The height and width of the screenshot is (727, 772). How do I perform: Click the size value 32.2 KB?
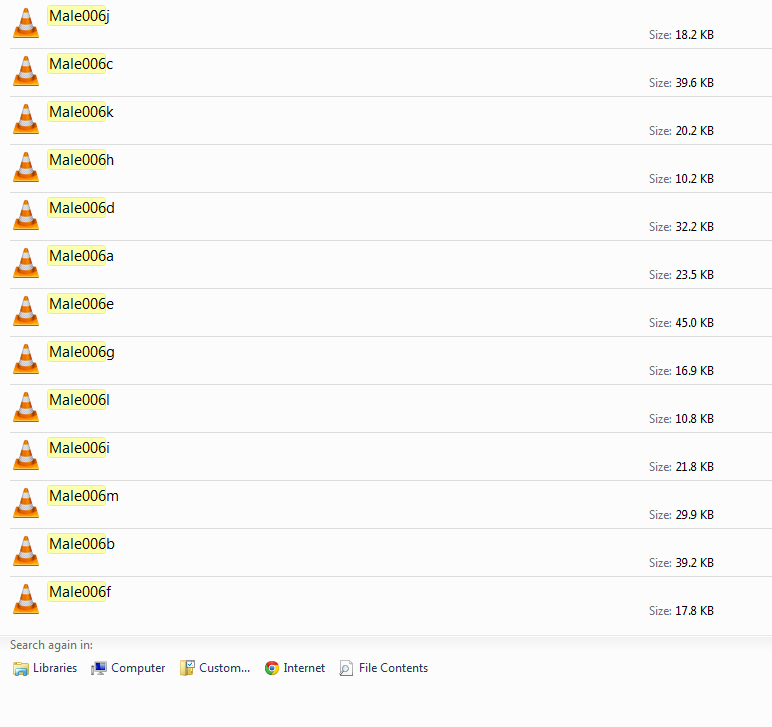coord(694,227)
